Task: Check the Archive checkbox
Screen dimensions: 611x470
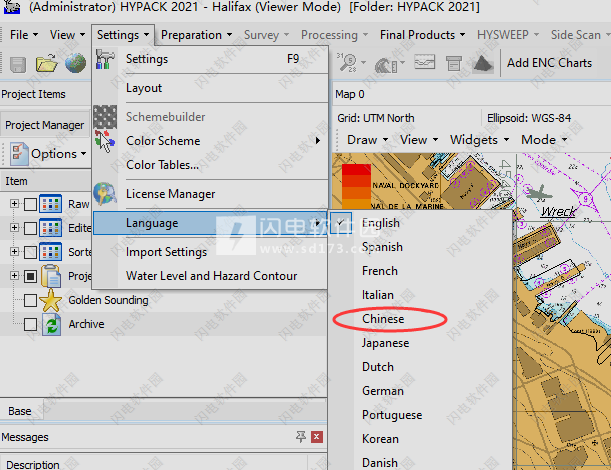Action: point(30,324)
